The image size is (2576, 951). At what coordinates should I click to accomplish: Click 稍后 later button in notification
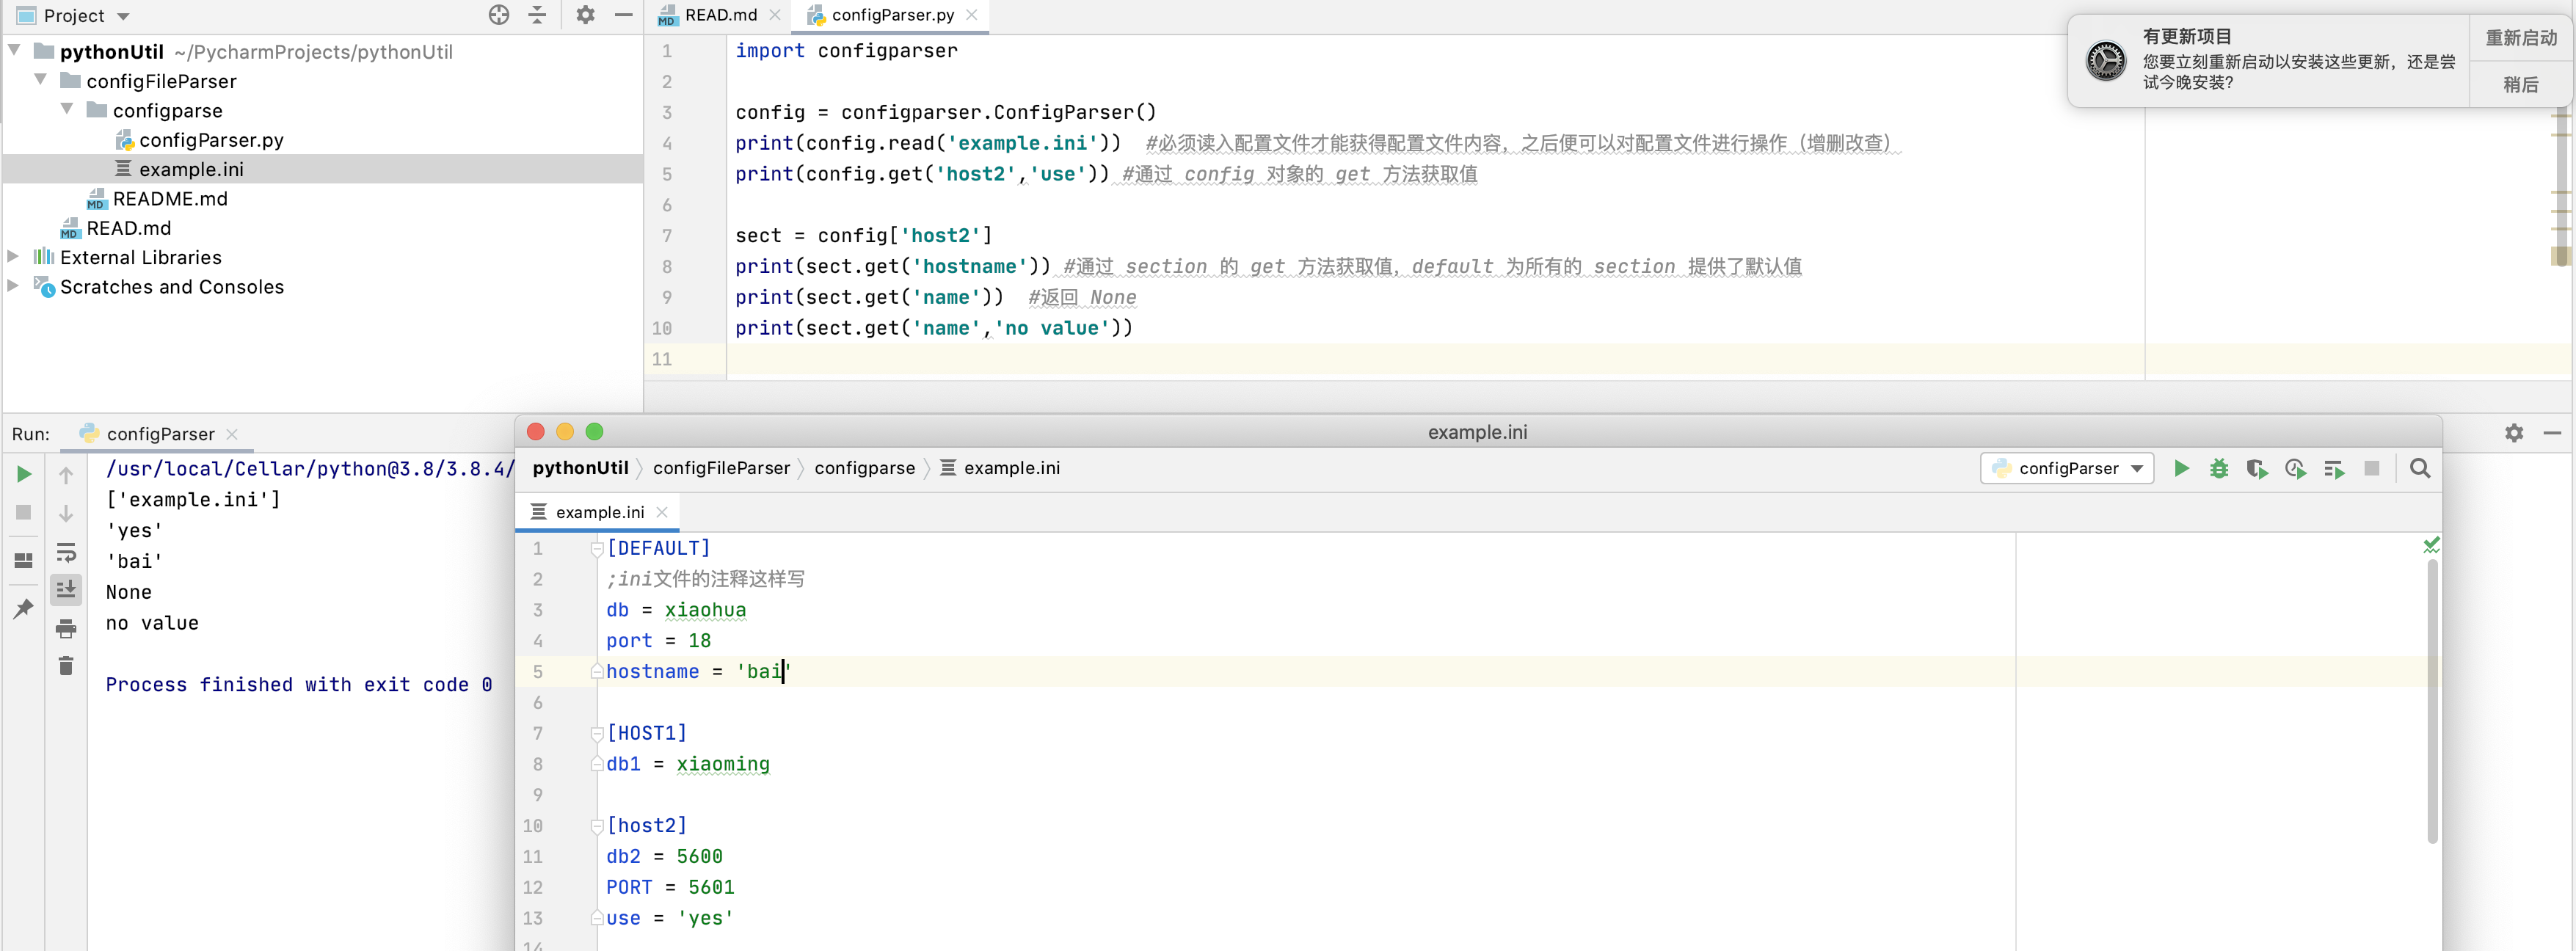click(x=2520, y=85)
